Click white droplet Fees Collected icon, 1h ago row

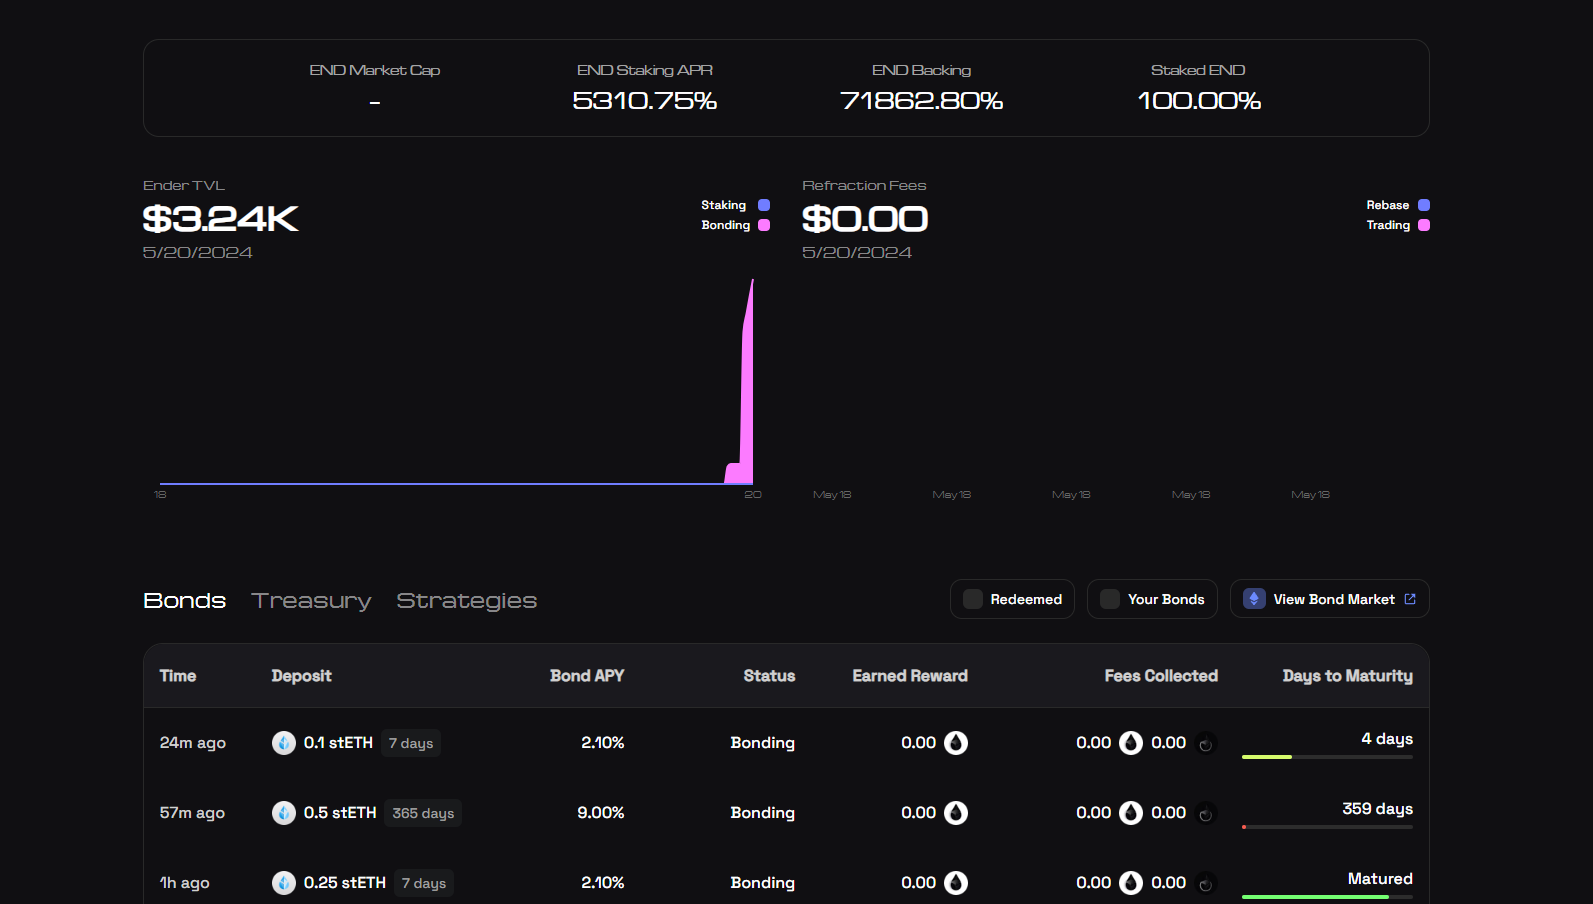point(1131,883)
